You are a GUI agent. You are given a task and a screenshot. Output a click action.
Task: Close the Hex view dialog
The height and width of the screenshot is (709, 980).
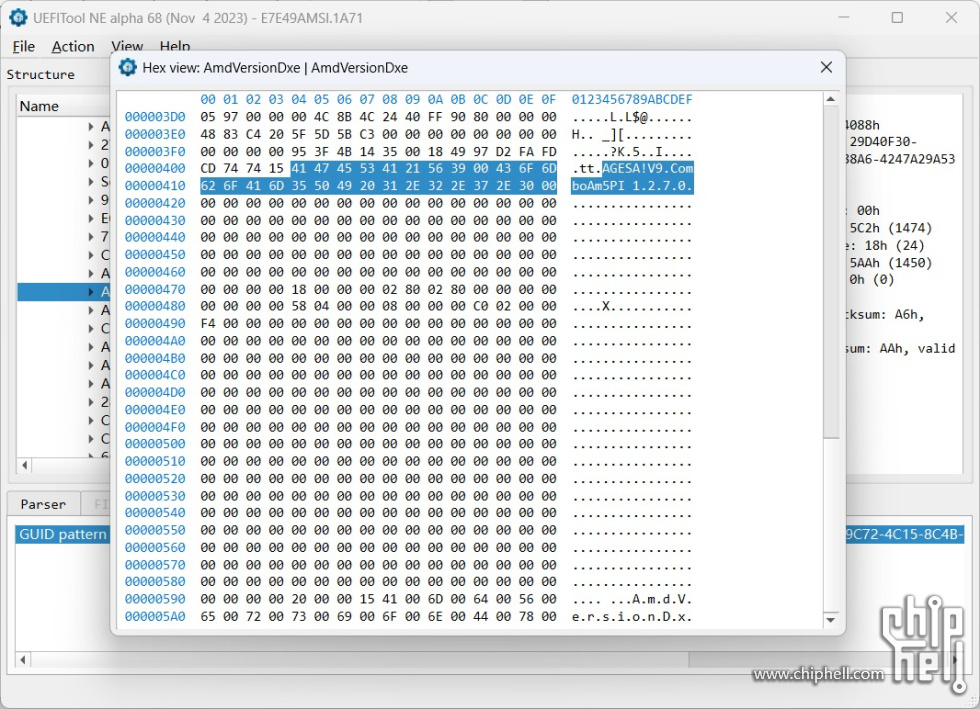(x=826, y=68)
